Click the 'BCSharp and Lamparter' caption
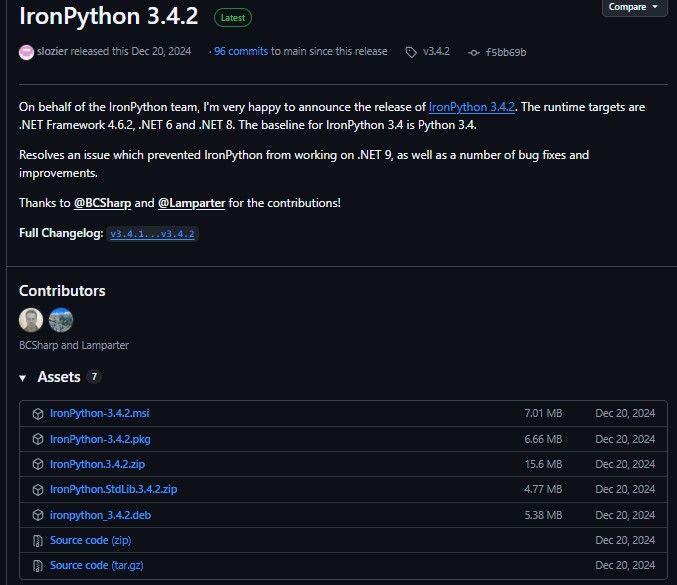Viewport: 677px width, 585px height. [x=74, y=345]
